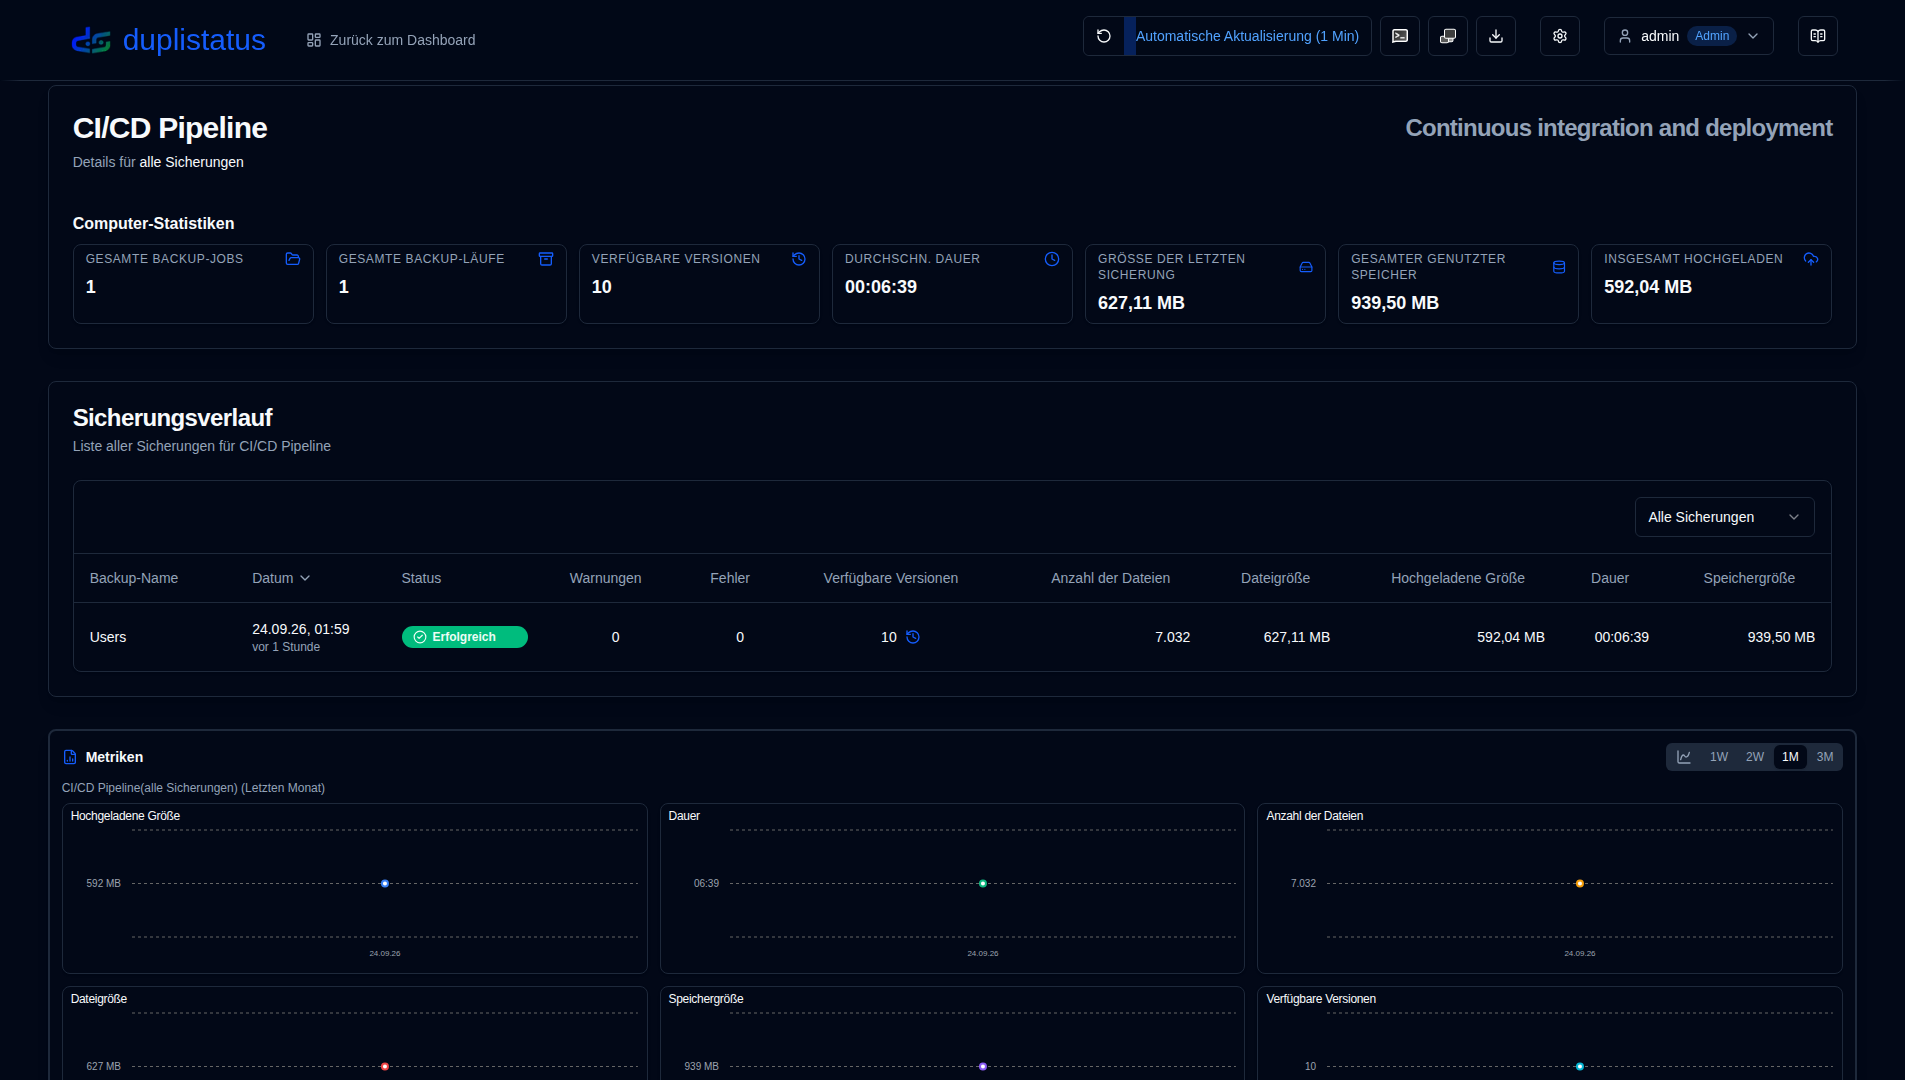Expand the admin user menu
This screenshot has height=1080, width=1905.
pos(1688,36)
